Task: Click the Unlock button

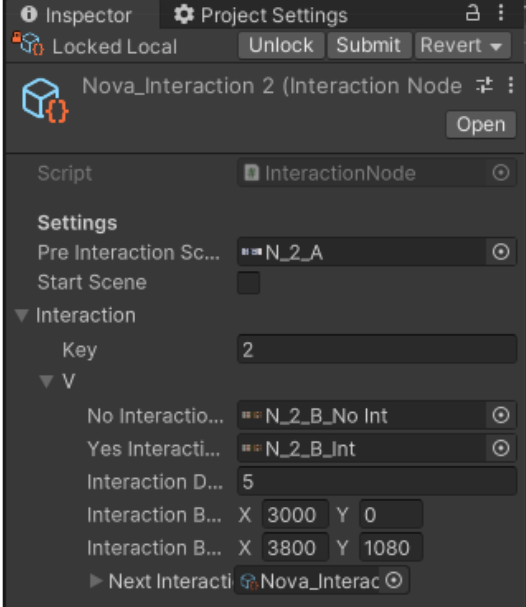Action: pyautogui.click(x=281, y=45)
